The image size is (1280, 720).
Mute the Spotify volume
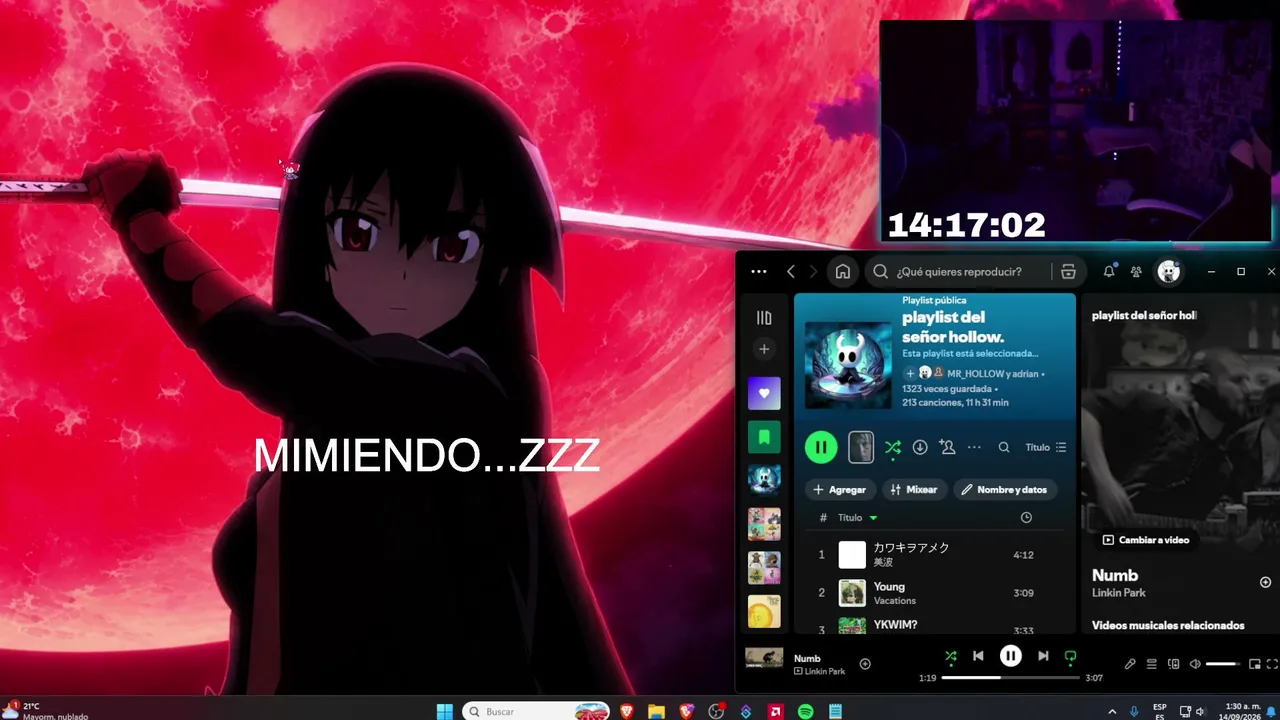click(1195, 664)
